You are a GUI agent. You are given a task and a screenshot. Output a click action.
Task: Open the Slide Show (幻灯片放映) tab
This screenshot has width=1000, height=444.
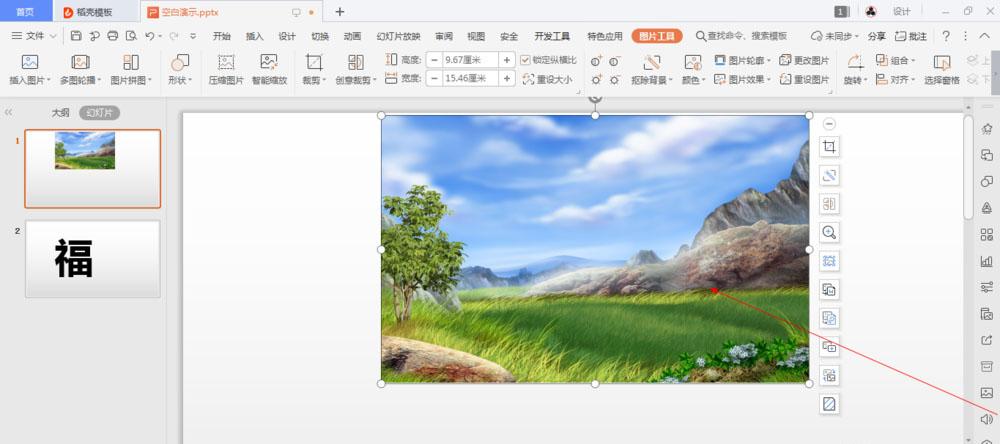399,36
